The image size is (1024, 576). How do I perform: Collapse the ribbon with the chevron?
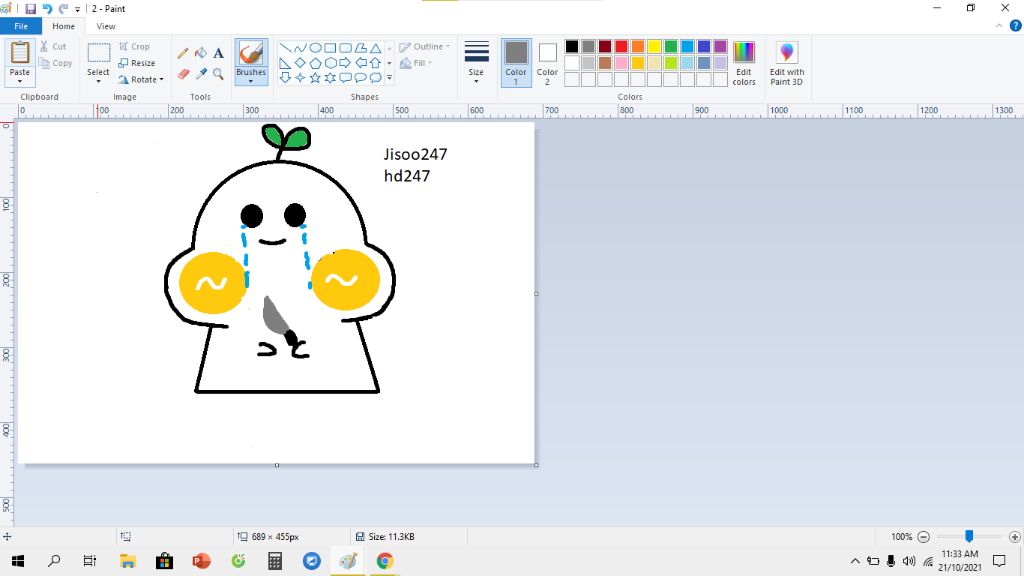(999, 26)
